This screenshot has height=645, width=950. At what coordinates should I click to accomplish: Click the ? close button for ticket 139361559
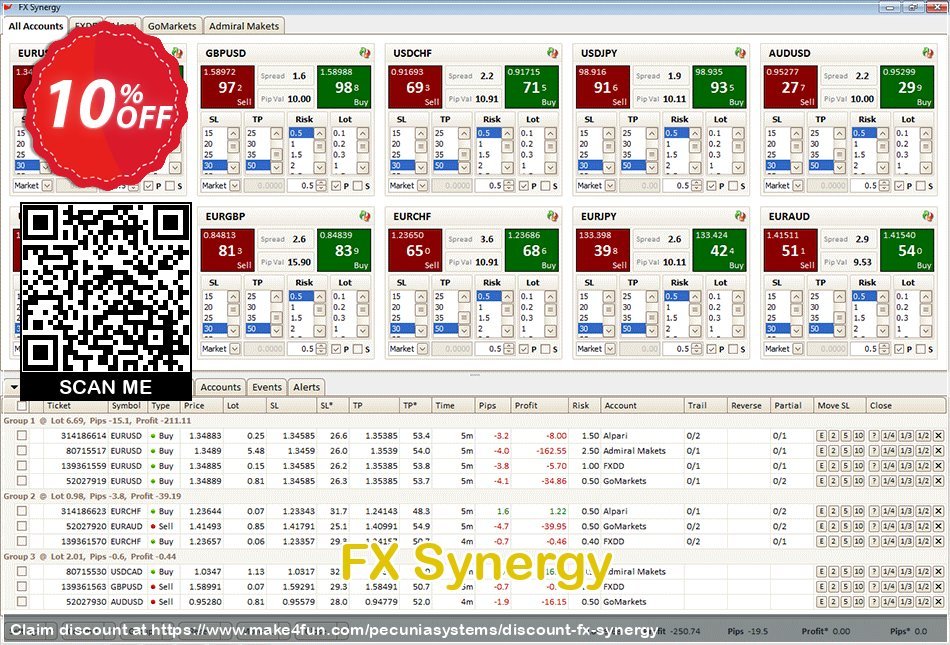[874, 466]
